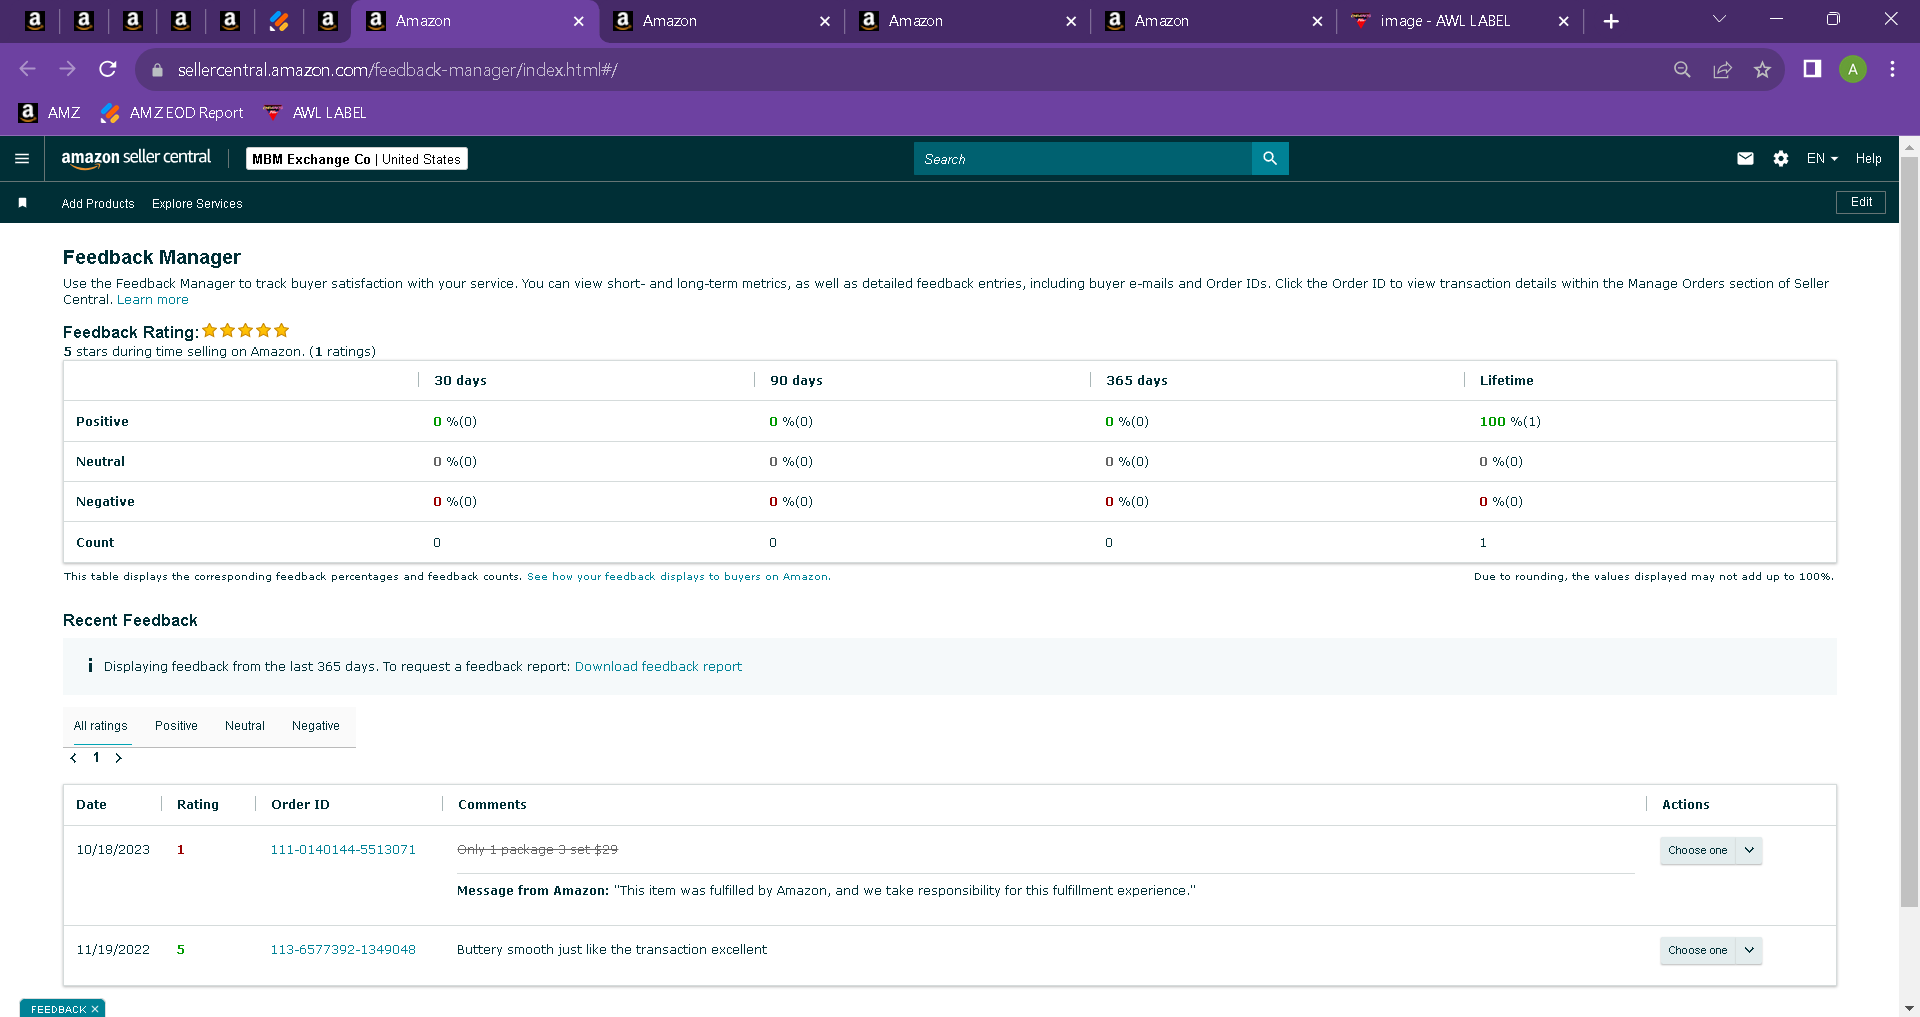The width and height of the screenshot is (1920, 1017).
Task: Click the Edit button on the navigation bar
Action: coord(1861,202)
